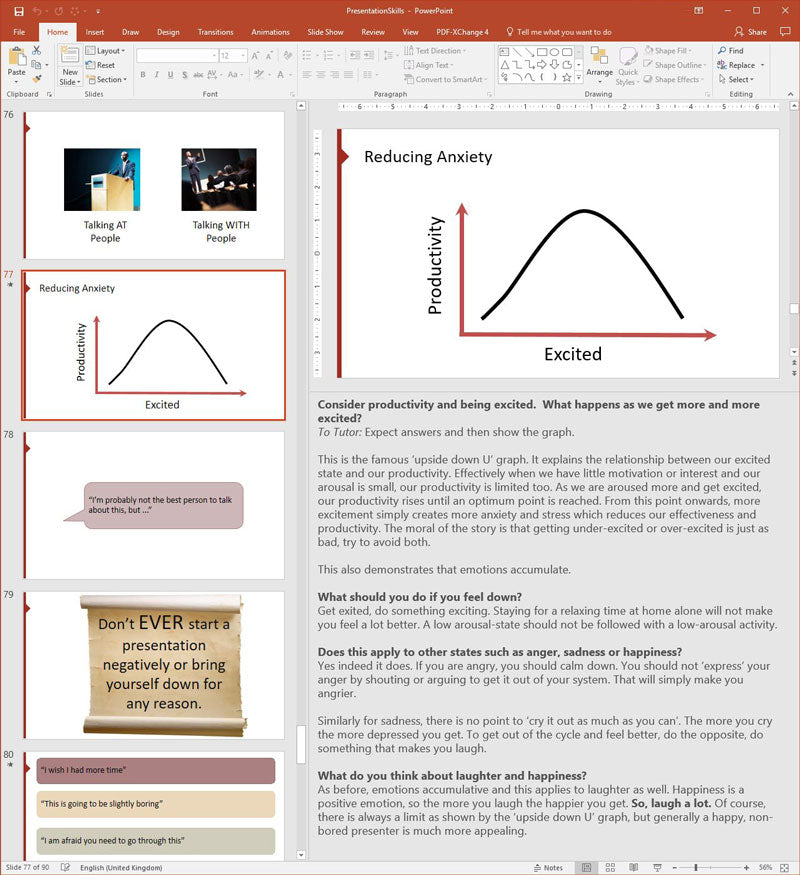Viewport: 800px width, 875px height.
Task: Click the Clear All Formatting icon
Action: (x=288, y=55)
